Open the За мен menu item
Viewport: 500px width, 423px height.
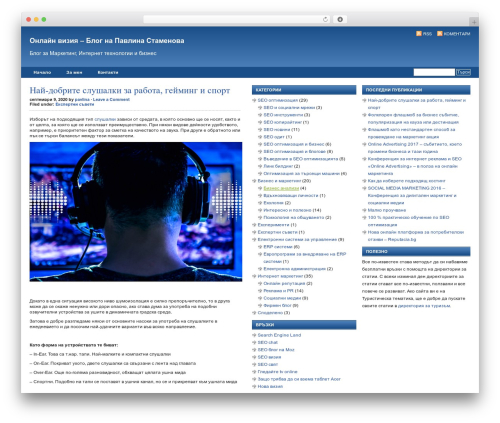(74, 72)
